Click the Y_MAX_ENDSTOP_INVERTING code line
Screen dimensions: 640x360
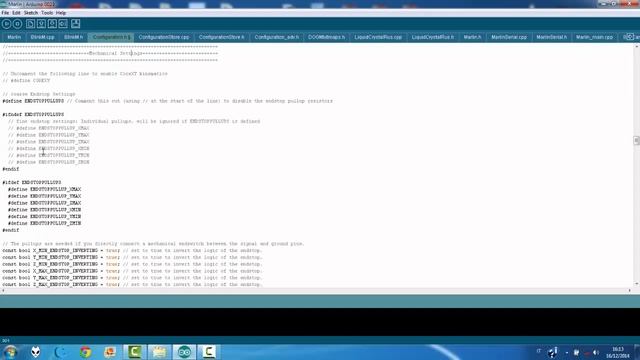point(132,278)
